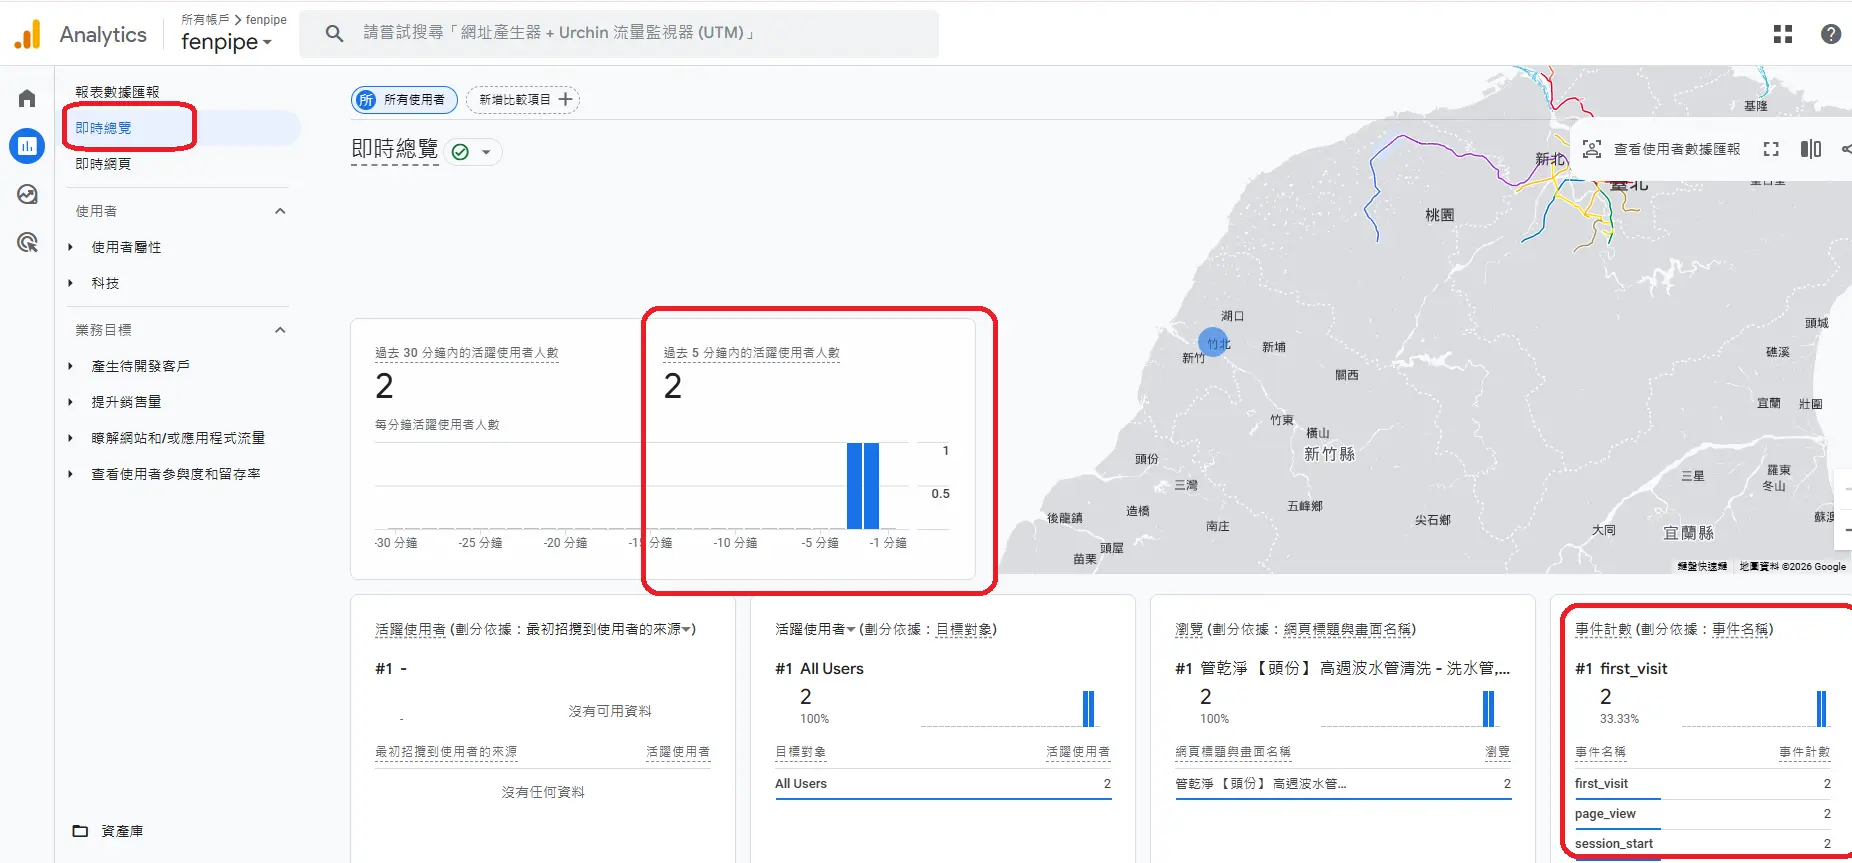Expand the 產生待開發客戶 item
Viewport: 1852px width, 863px height.
[x=70, y=366]
